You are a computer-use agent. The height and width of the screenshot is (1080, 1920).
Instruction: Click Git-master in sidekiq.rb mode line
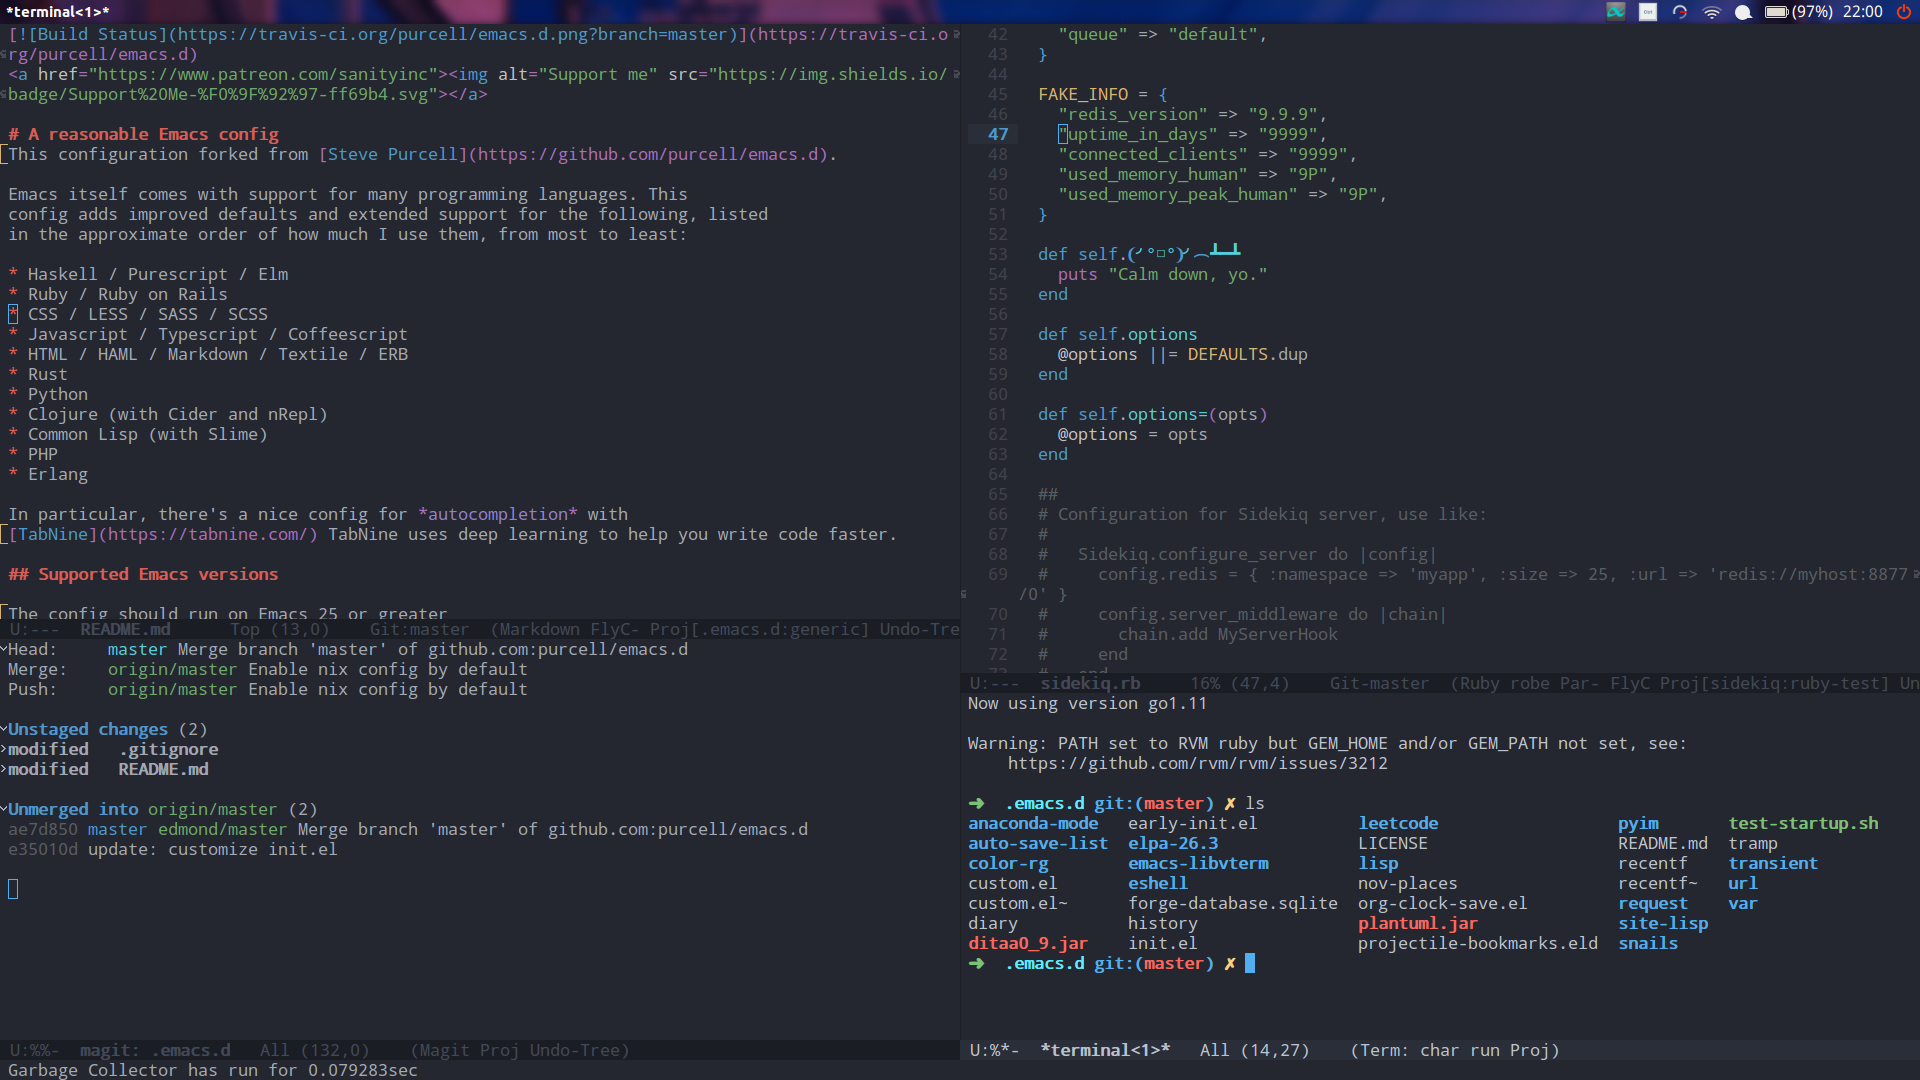click(1379, 683)
